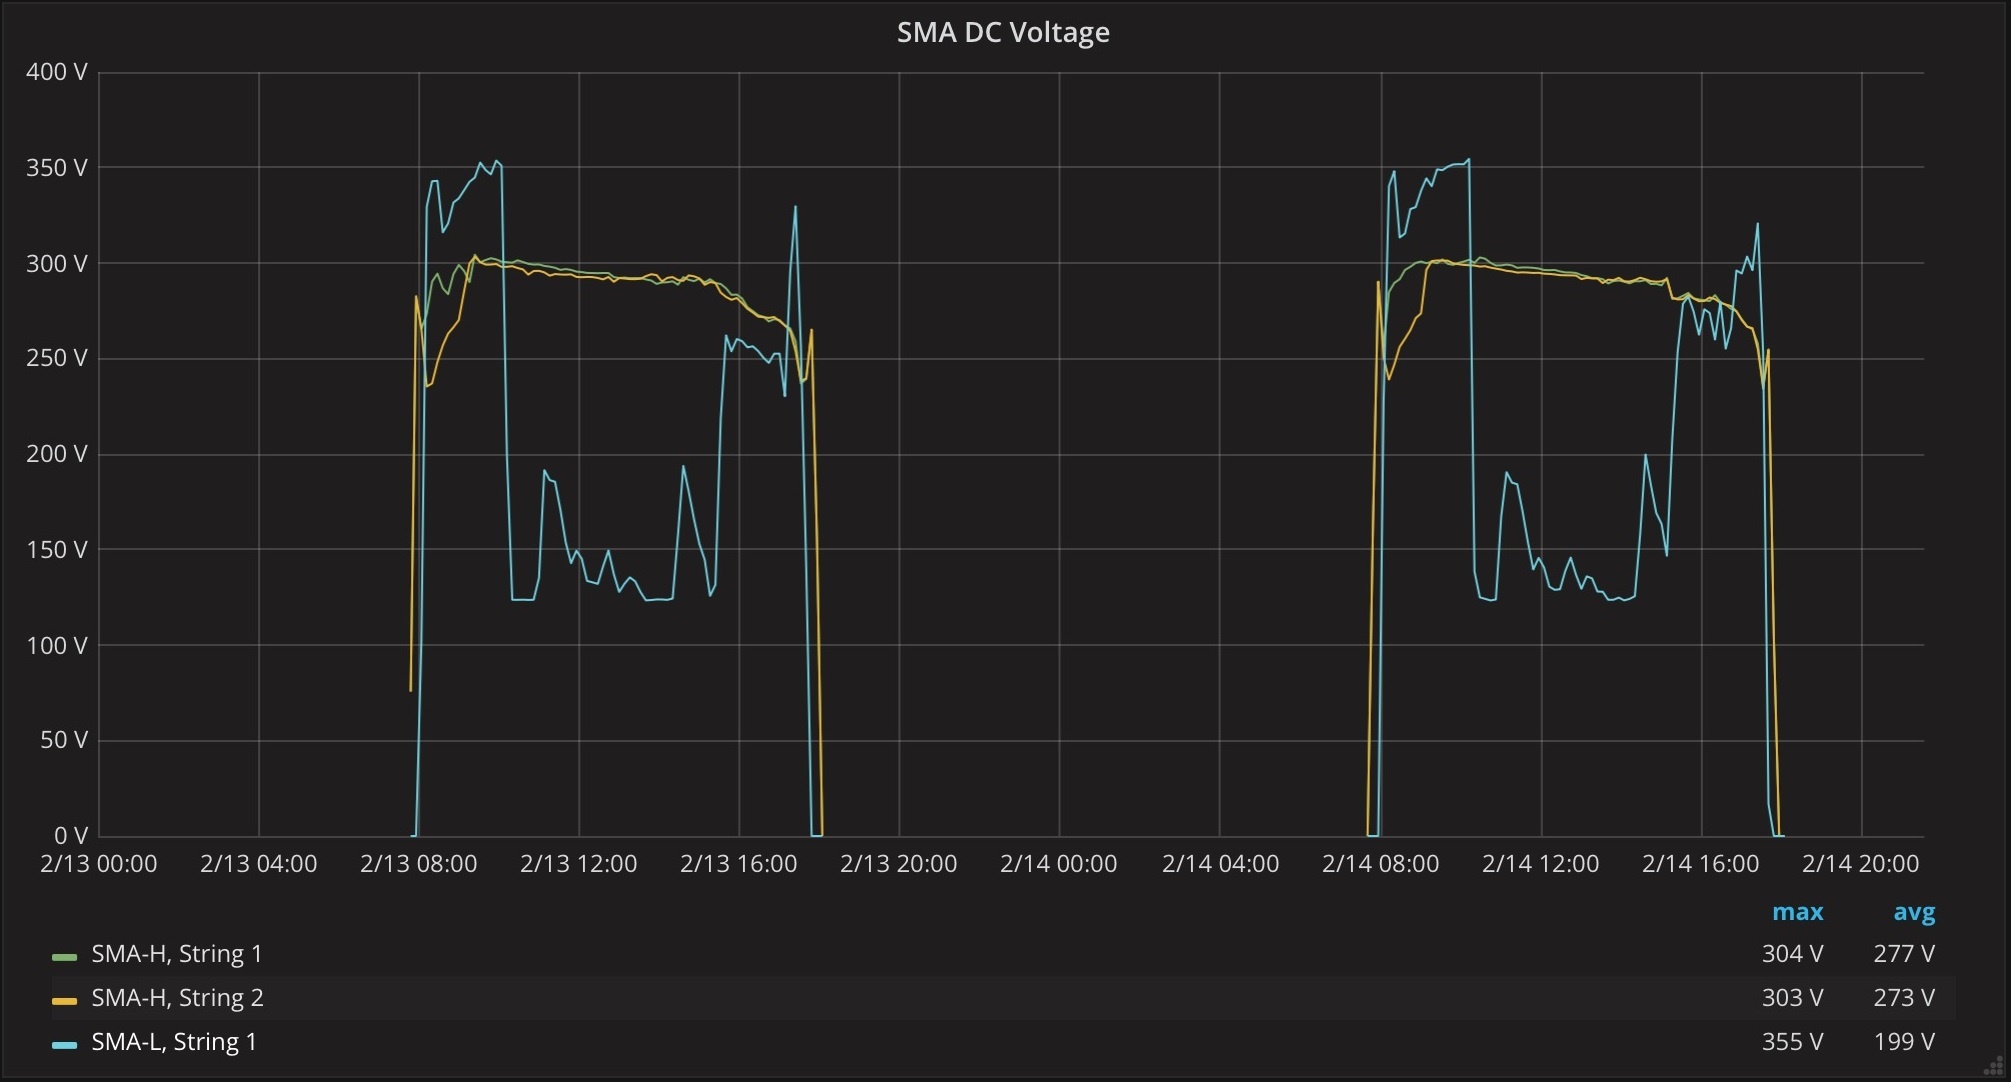This screenshot has width=2011, height=1082.
Task: Click the 2/14 00:00 time axis label
Action: point(1058,864)
